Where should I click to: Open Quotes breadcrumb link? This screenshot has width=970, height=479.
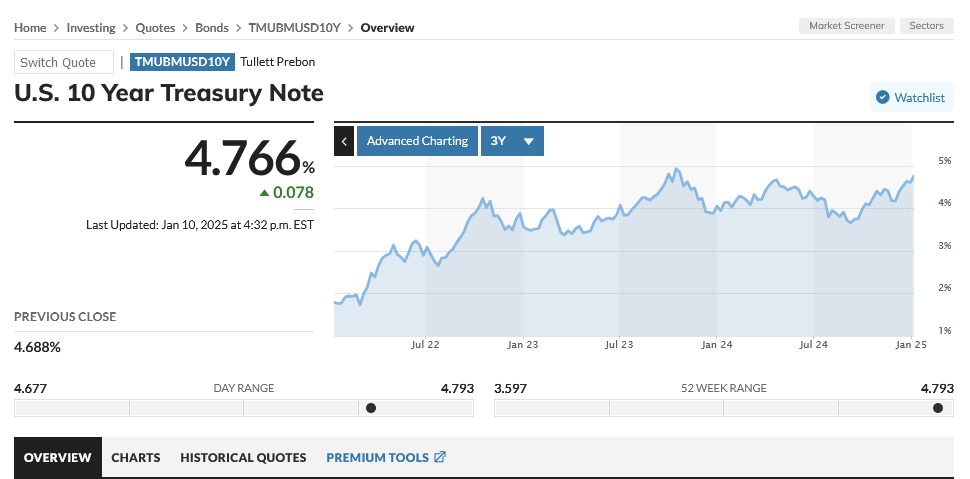pos(157,28)
